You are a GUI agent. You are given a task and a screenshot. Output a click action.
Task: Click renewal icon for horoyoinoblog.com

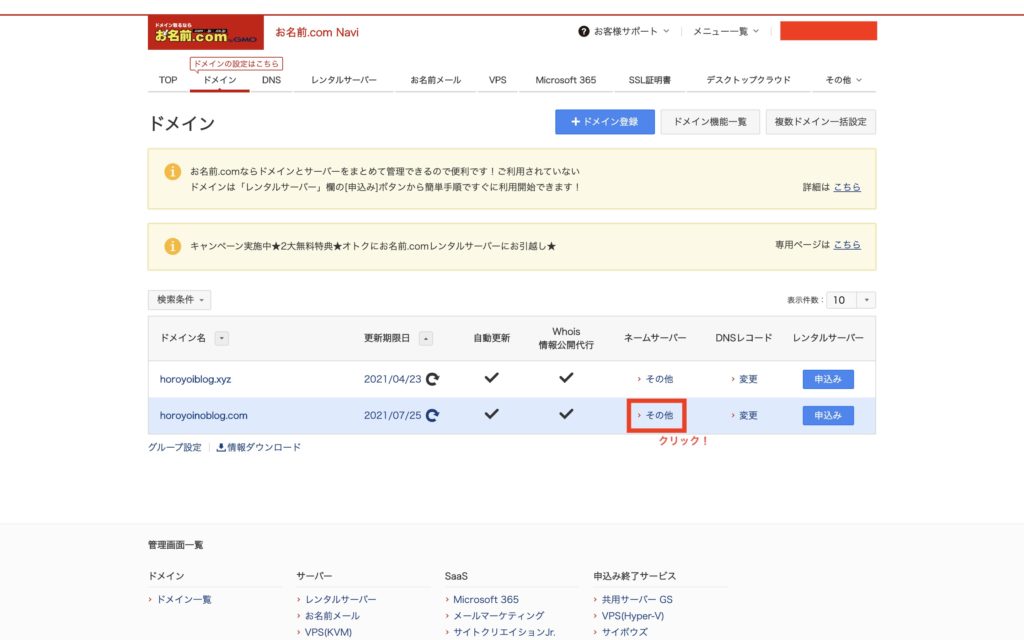(x=432, y=415)
